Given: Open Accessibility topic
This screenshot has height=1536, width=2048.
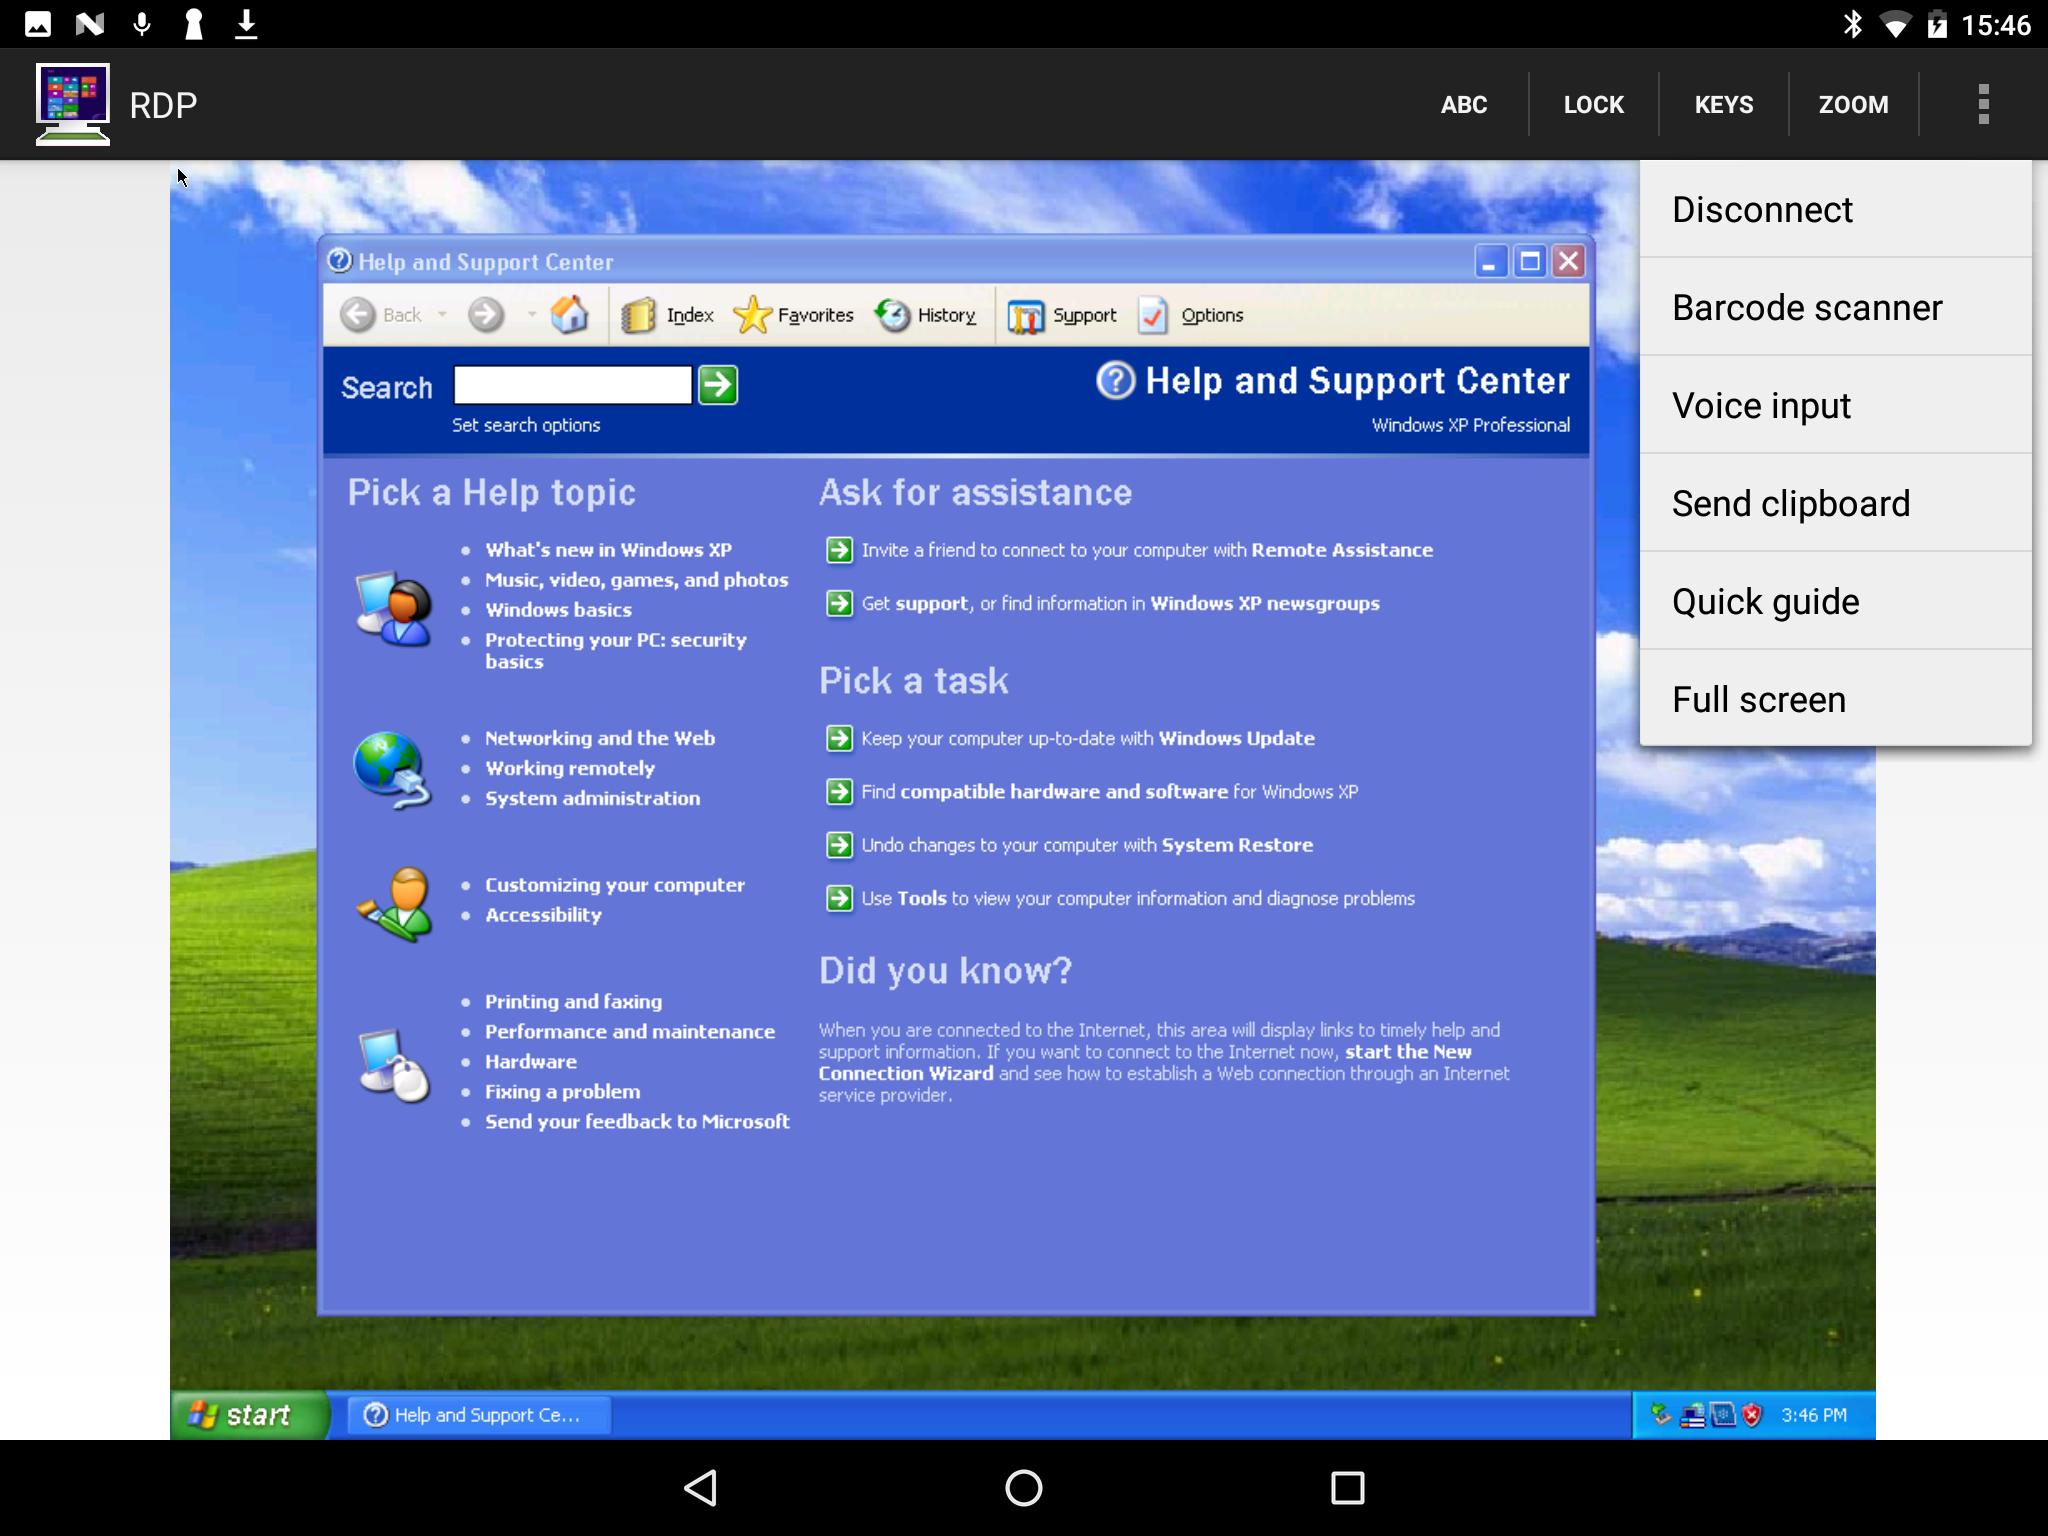Looking at the screenshot, I should 543,915.
